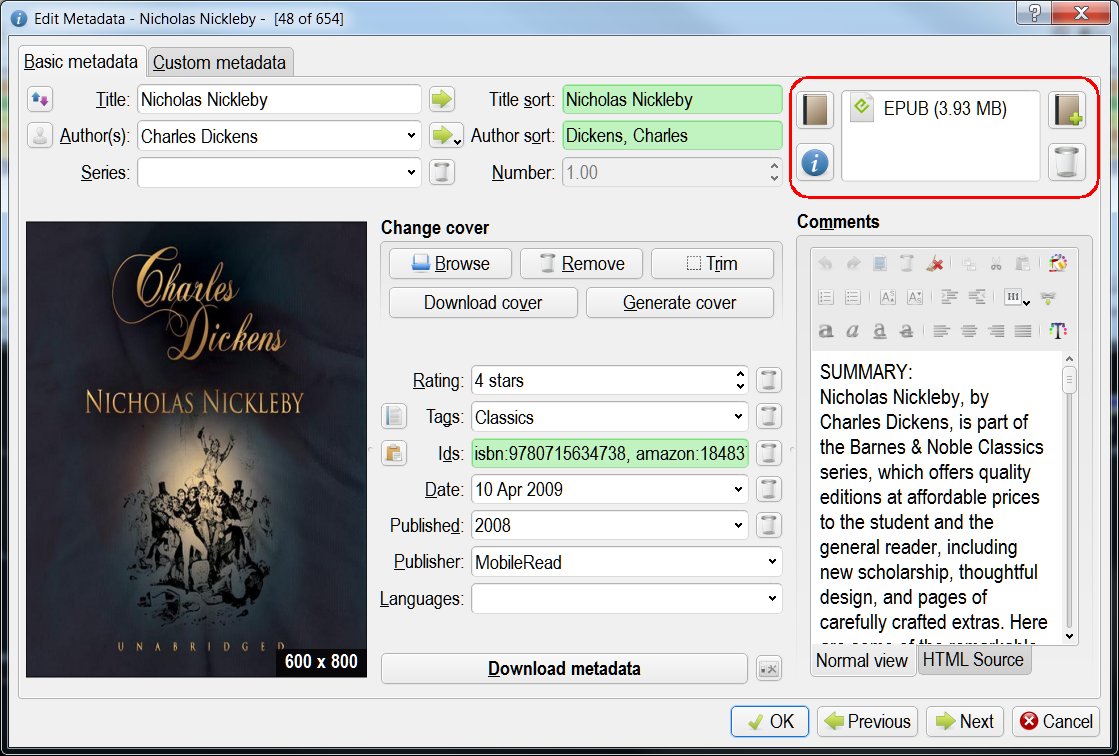Clear series with the trash icon

click(x=442, y=172)
